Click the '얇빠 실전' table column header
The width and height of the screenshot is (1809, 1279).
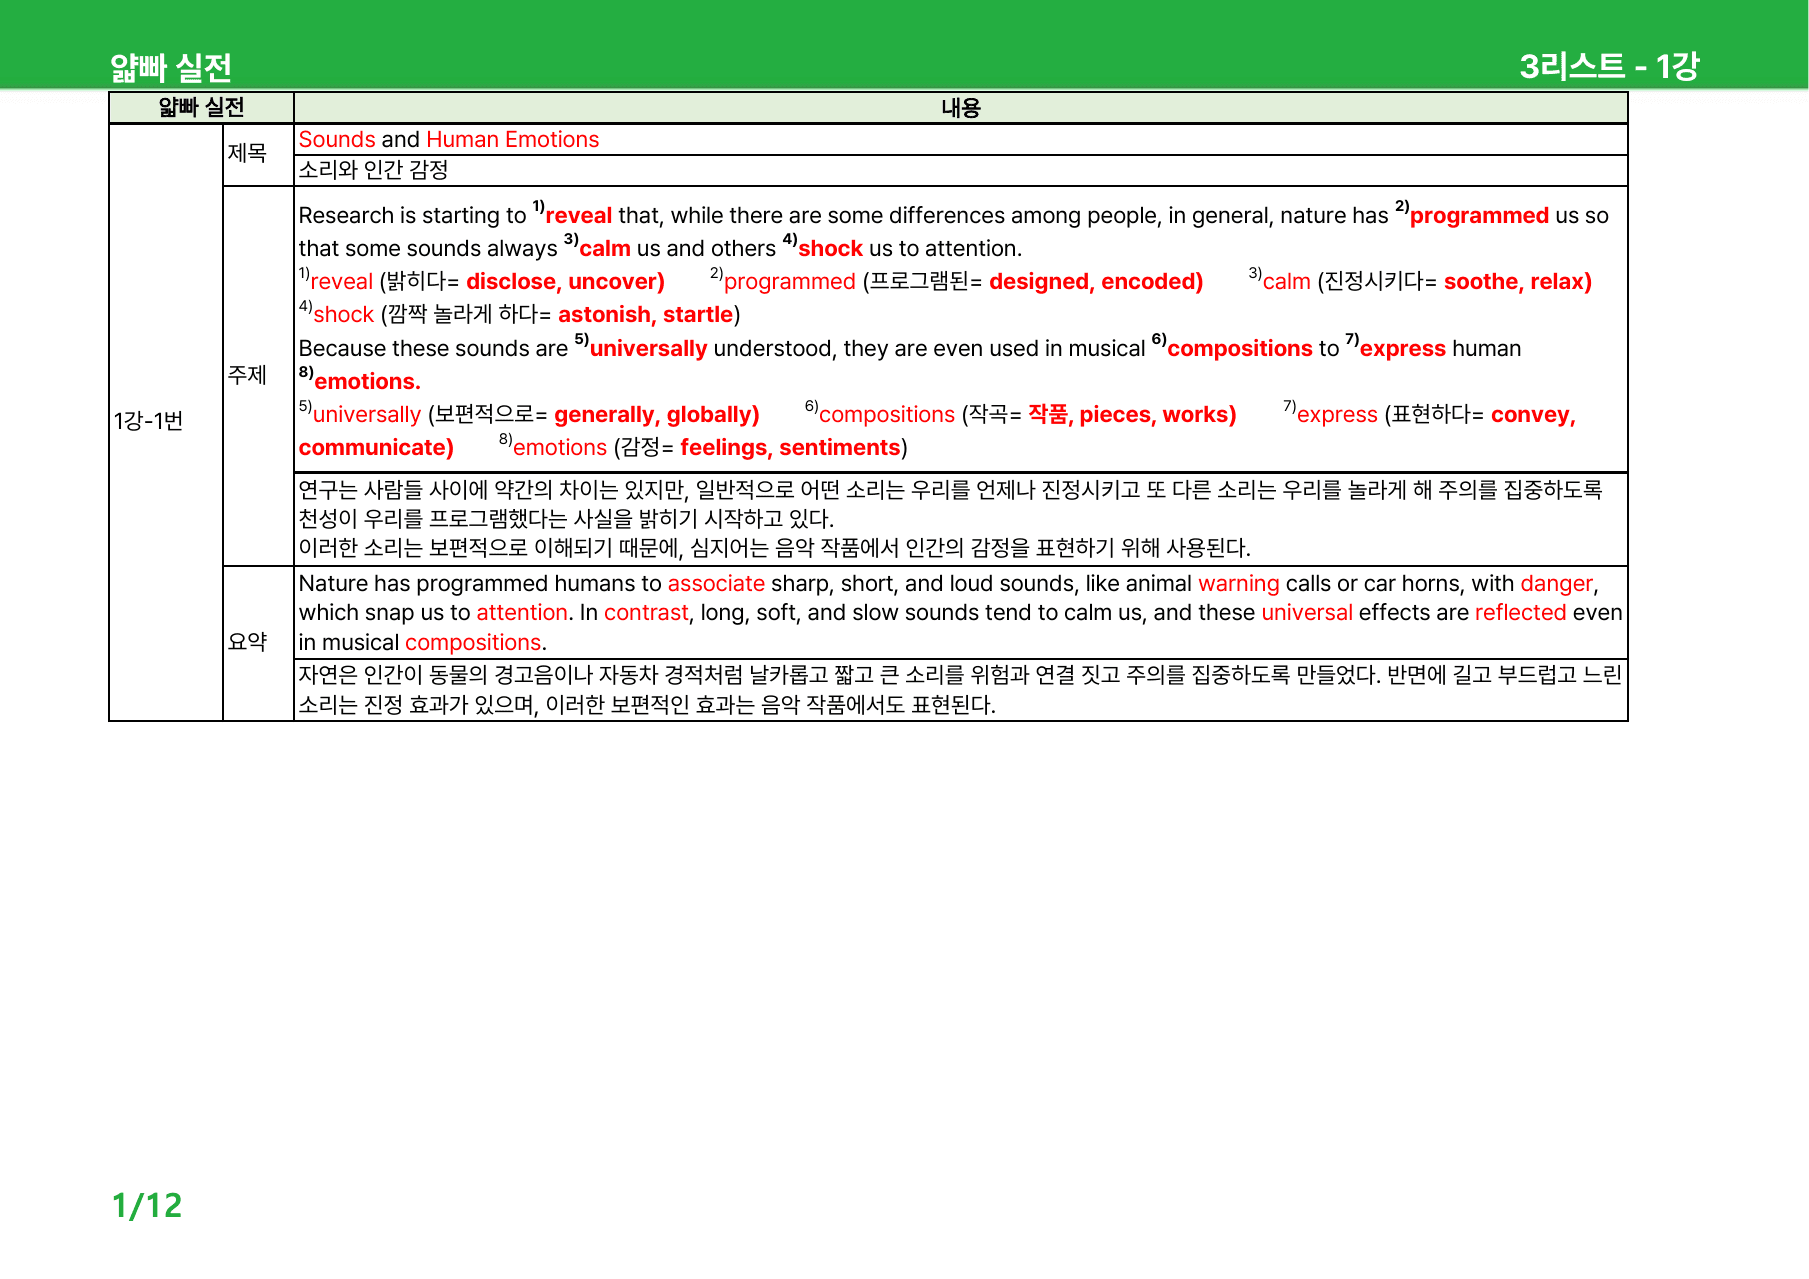pyautogui.click(x=201, y=107)
